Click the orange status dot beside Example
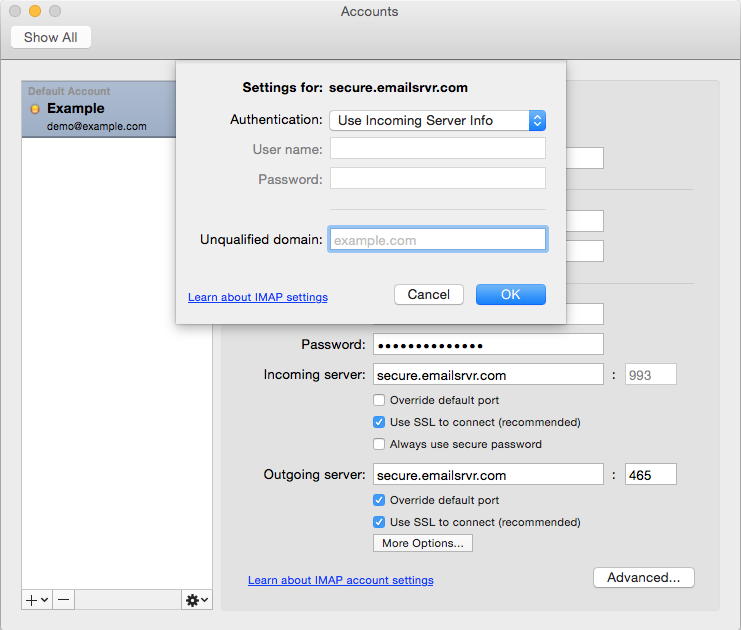Viewport: 741px width, 630px height. coord(35,109)
